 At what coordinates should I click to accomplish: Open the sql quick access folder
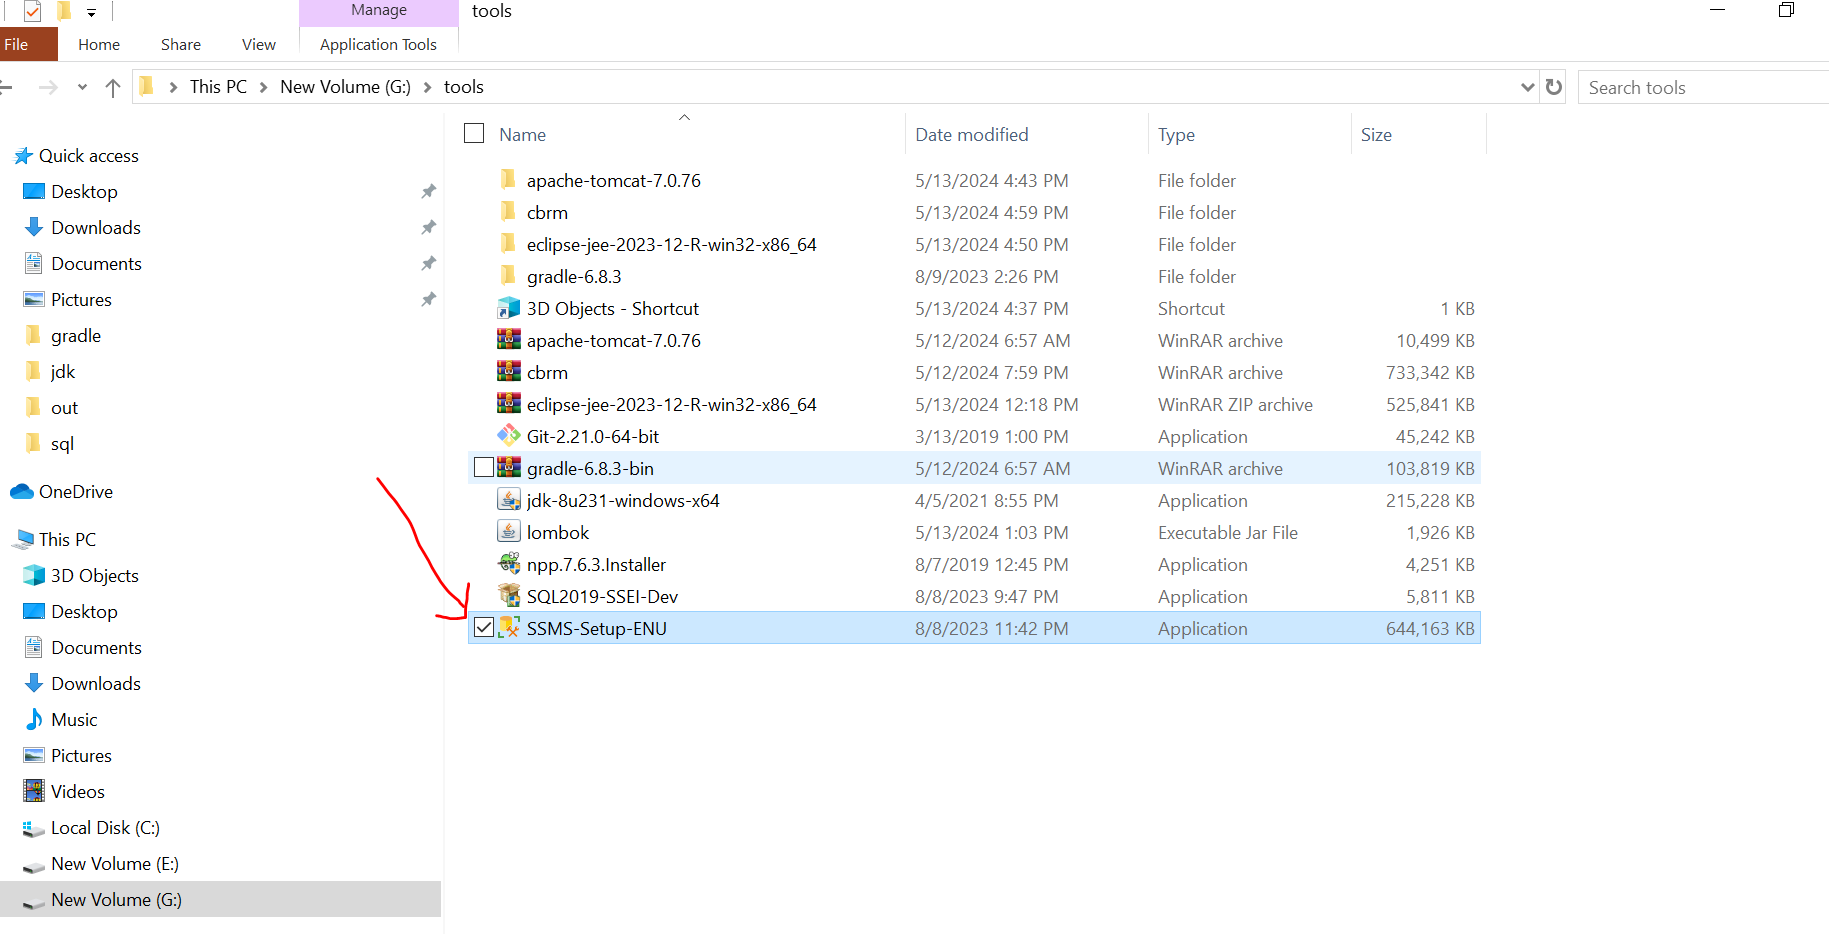pos(62,443)
